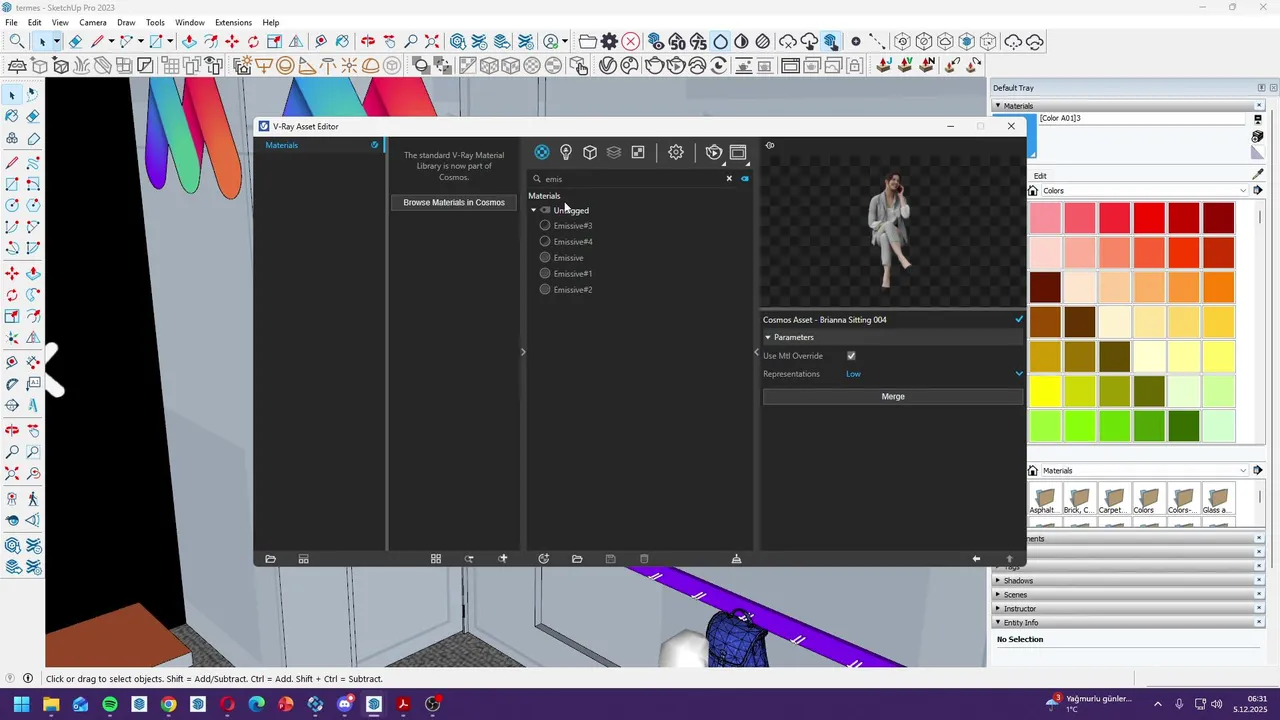This screenshot has width=1280, height=720.
Task: Select the Emissive#3 material radio icon
Action: 545,226
